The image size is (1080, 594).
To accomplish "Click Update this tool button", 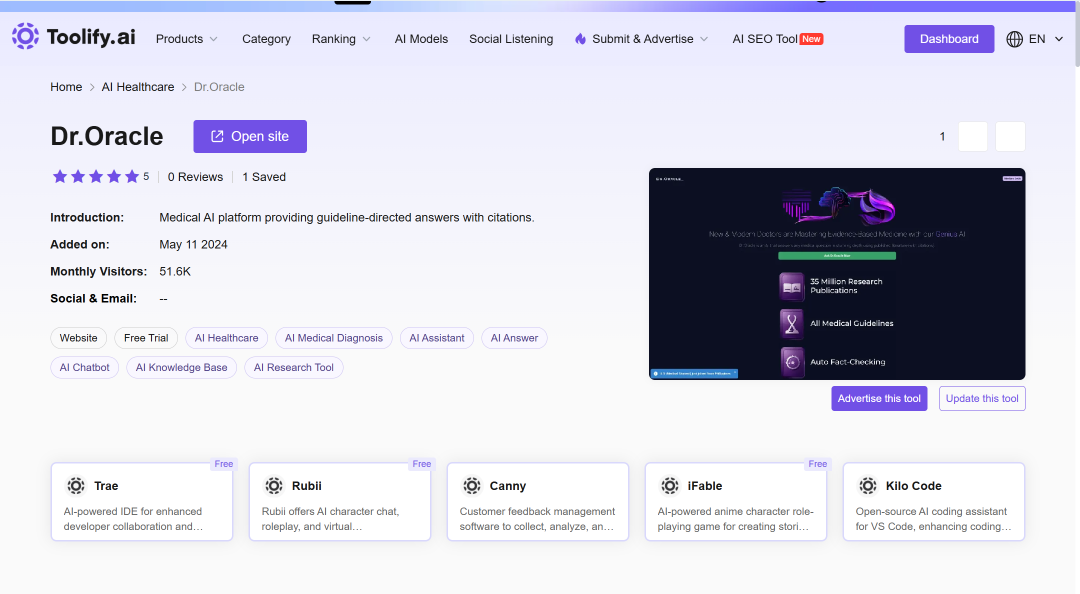I will pyautogui.click(x=982, y=398).
